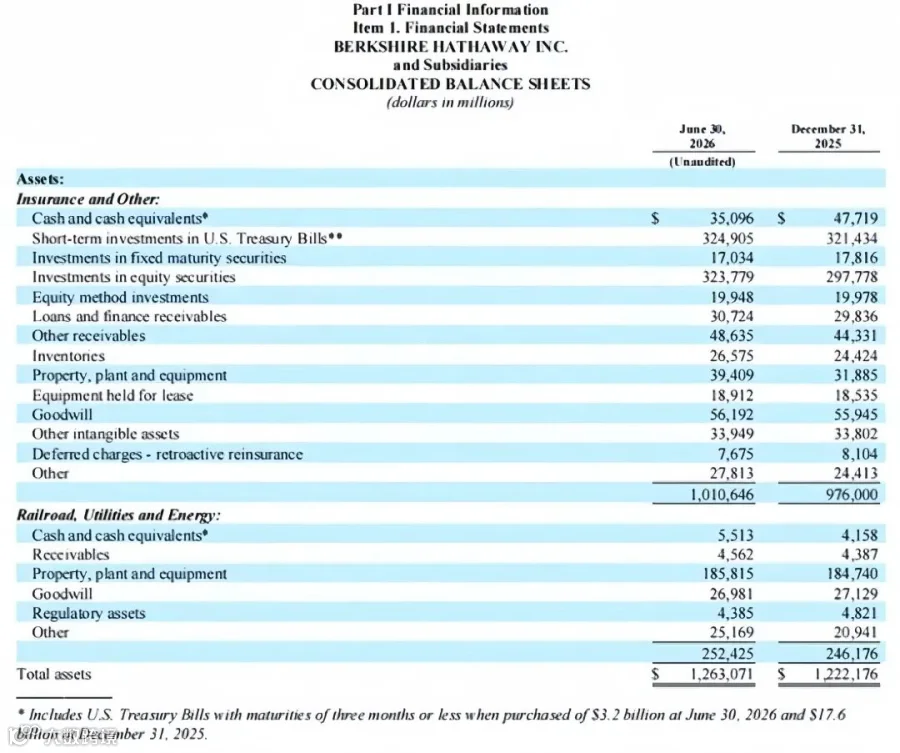Click the footnote about U.S. Treasury Bills
Screen dimensions: 900x753
pos(431,724)
